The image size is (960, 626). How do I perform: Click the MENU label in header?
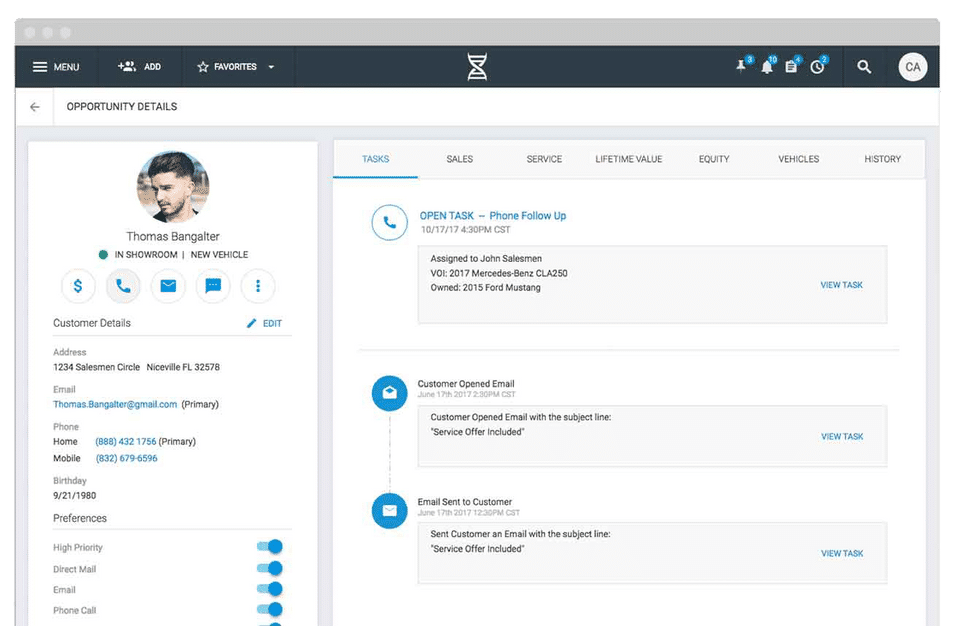coord(67,67)
